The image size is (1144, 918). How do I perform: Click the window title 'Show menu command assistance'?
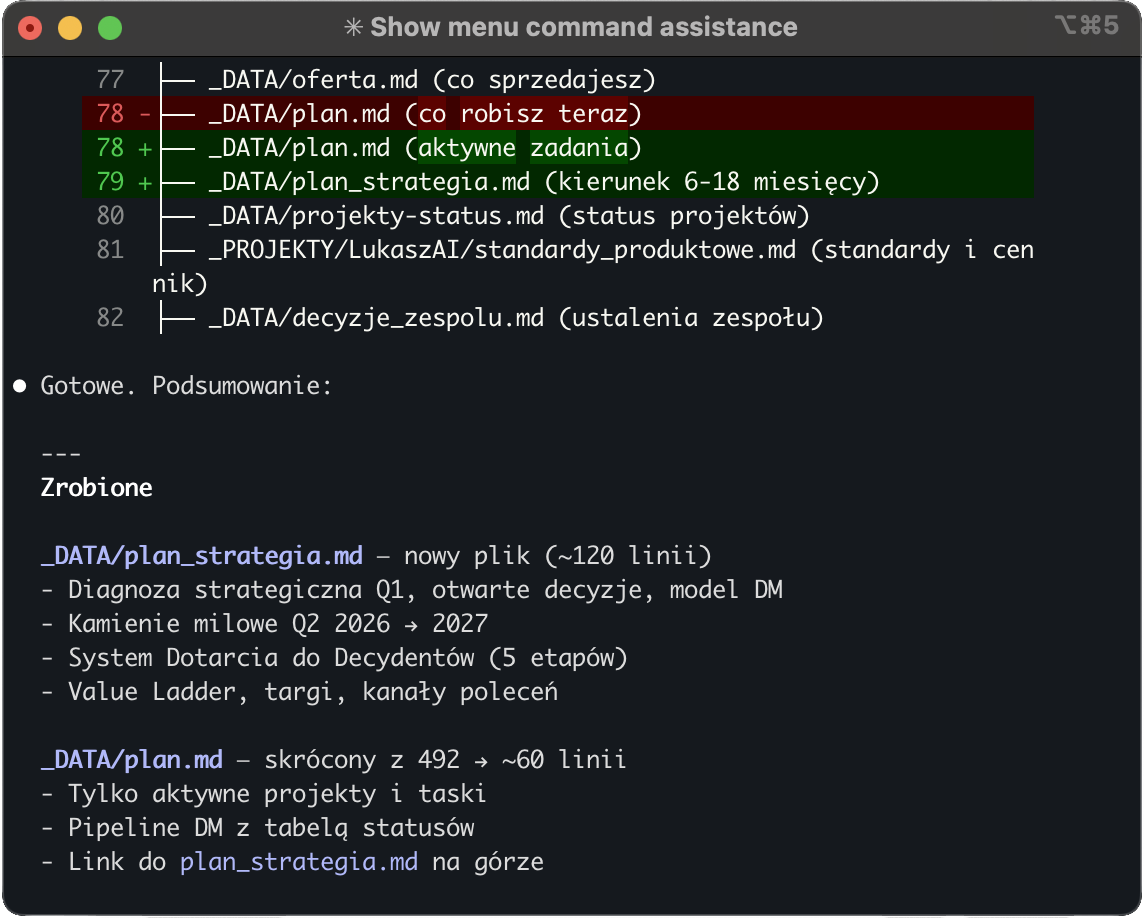click(584, 27)
